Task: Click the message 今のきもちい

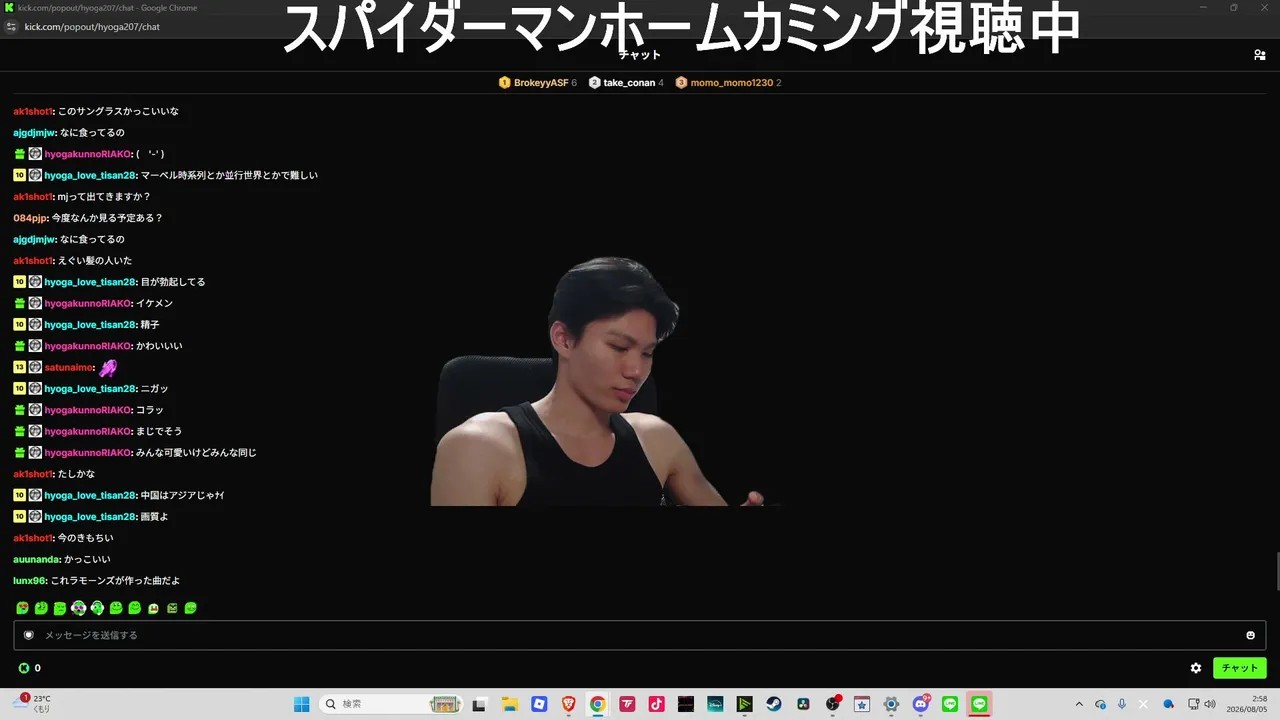Action: 86,538
